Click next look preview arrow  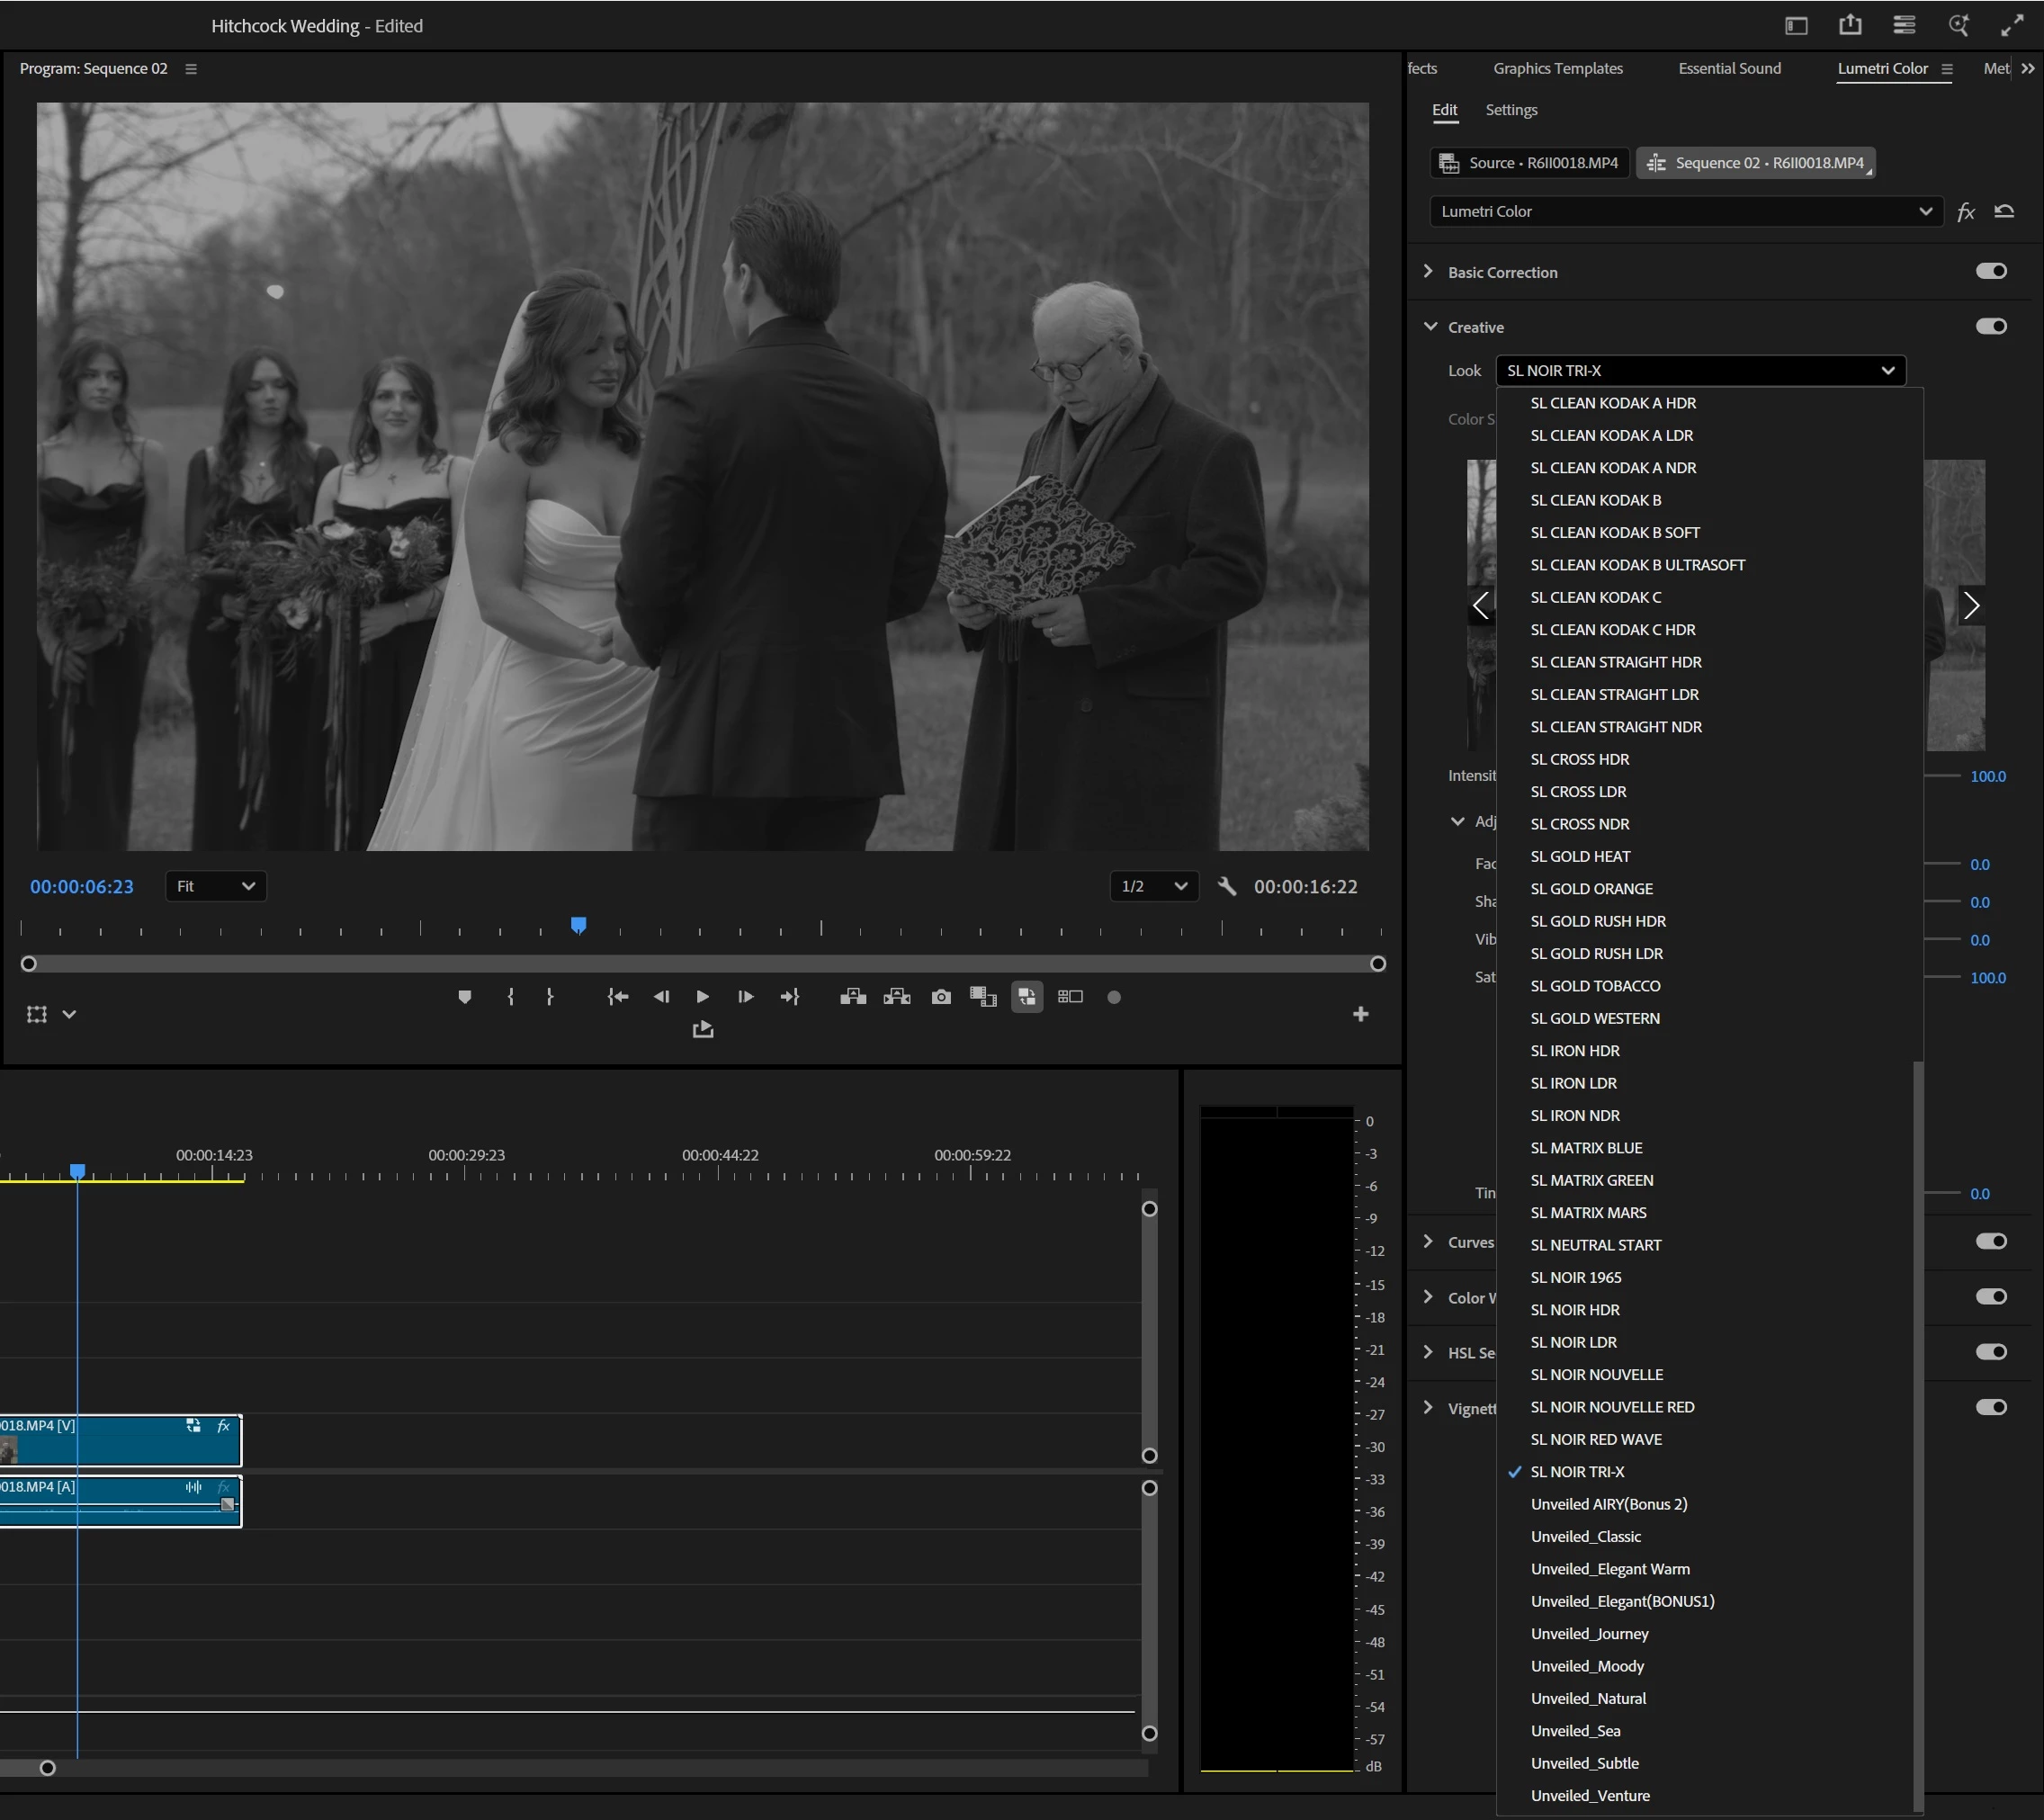(x=1970, y=605)
